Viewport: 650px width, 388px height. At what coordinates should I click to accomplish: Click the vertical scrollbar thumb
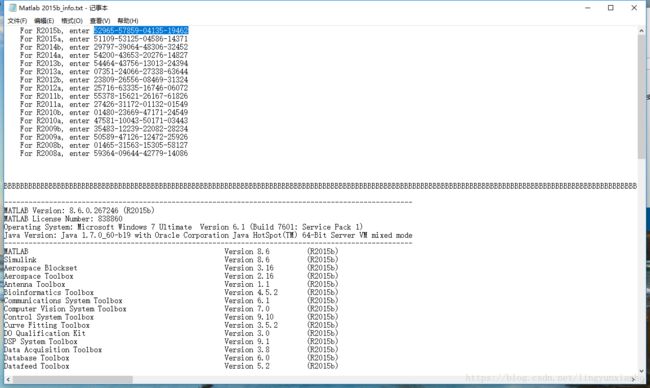pos(642,96)
